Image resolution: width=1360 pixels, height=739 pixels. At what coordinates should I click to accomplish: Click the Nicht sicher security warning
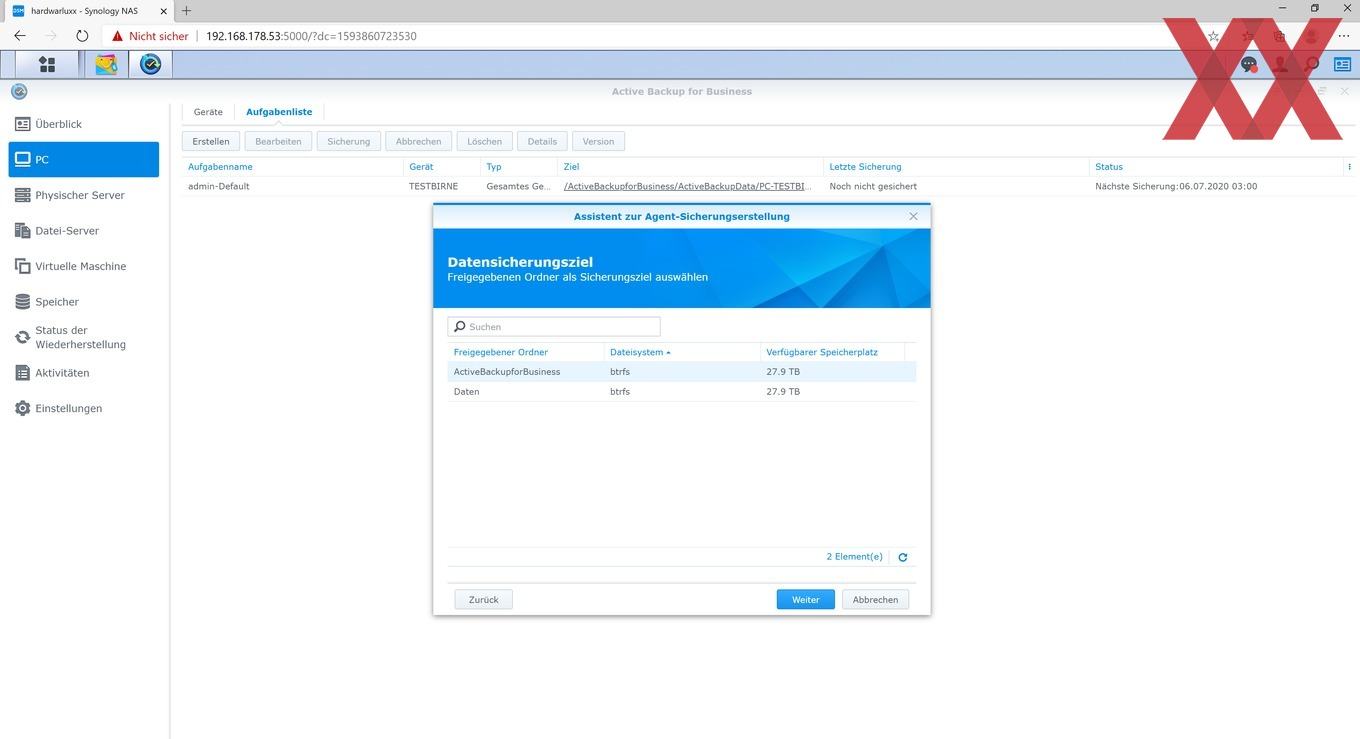click(x=150, y=36)
